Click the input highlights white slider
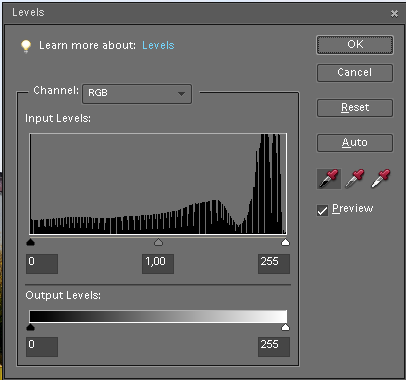The height and width of the screenshot is (380, 406). pos(285,242)
